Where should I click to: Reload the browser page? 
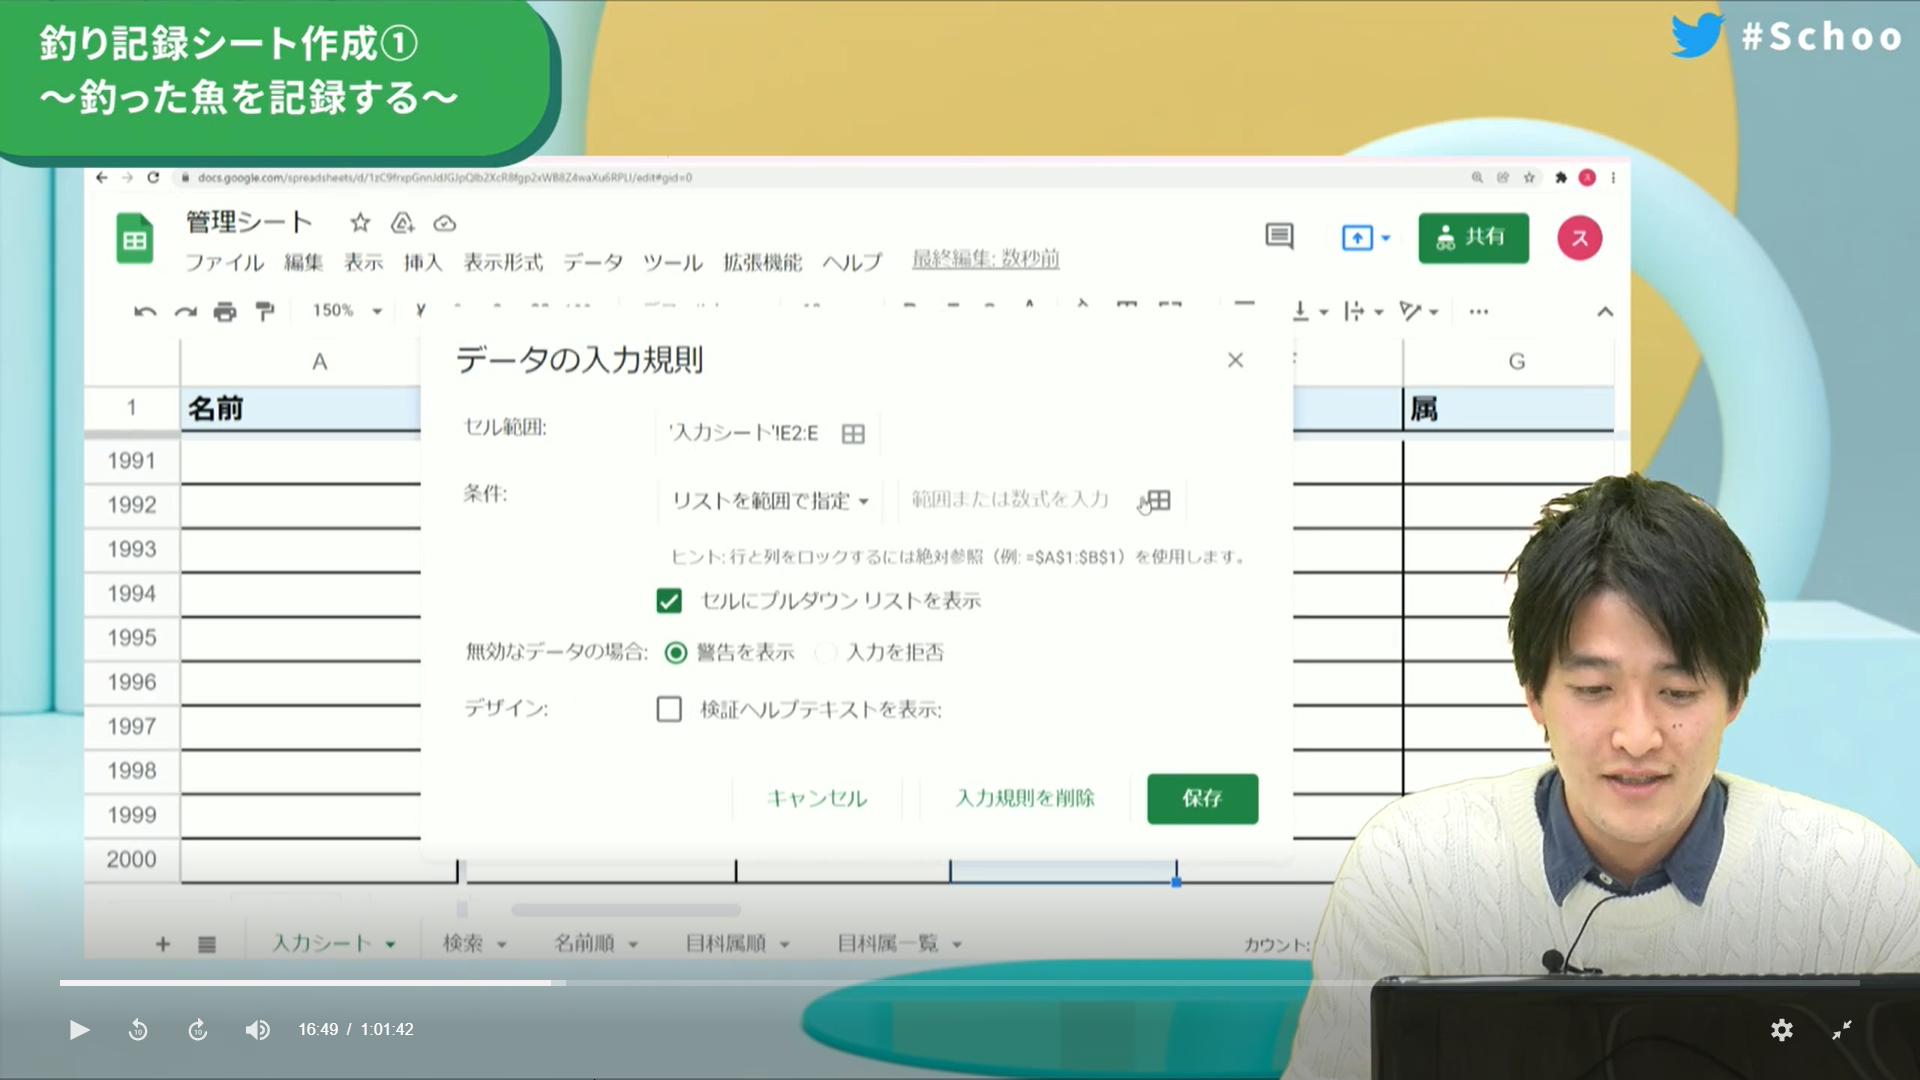pyautogui.click(x=153, y=177)
